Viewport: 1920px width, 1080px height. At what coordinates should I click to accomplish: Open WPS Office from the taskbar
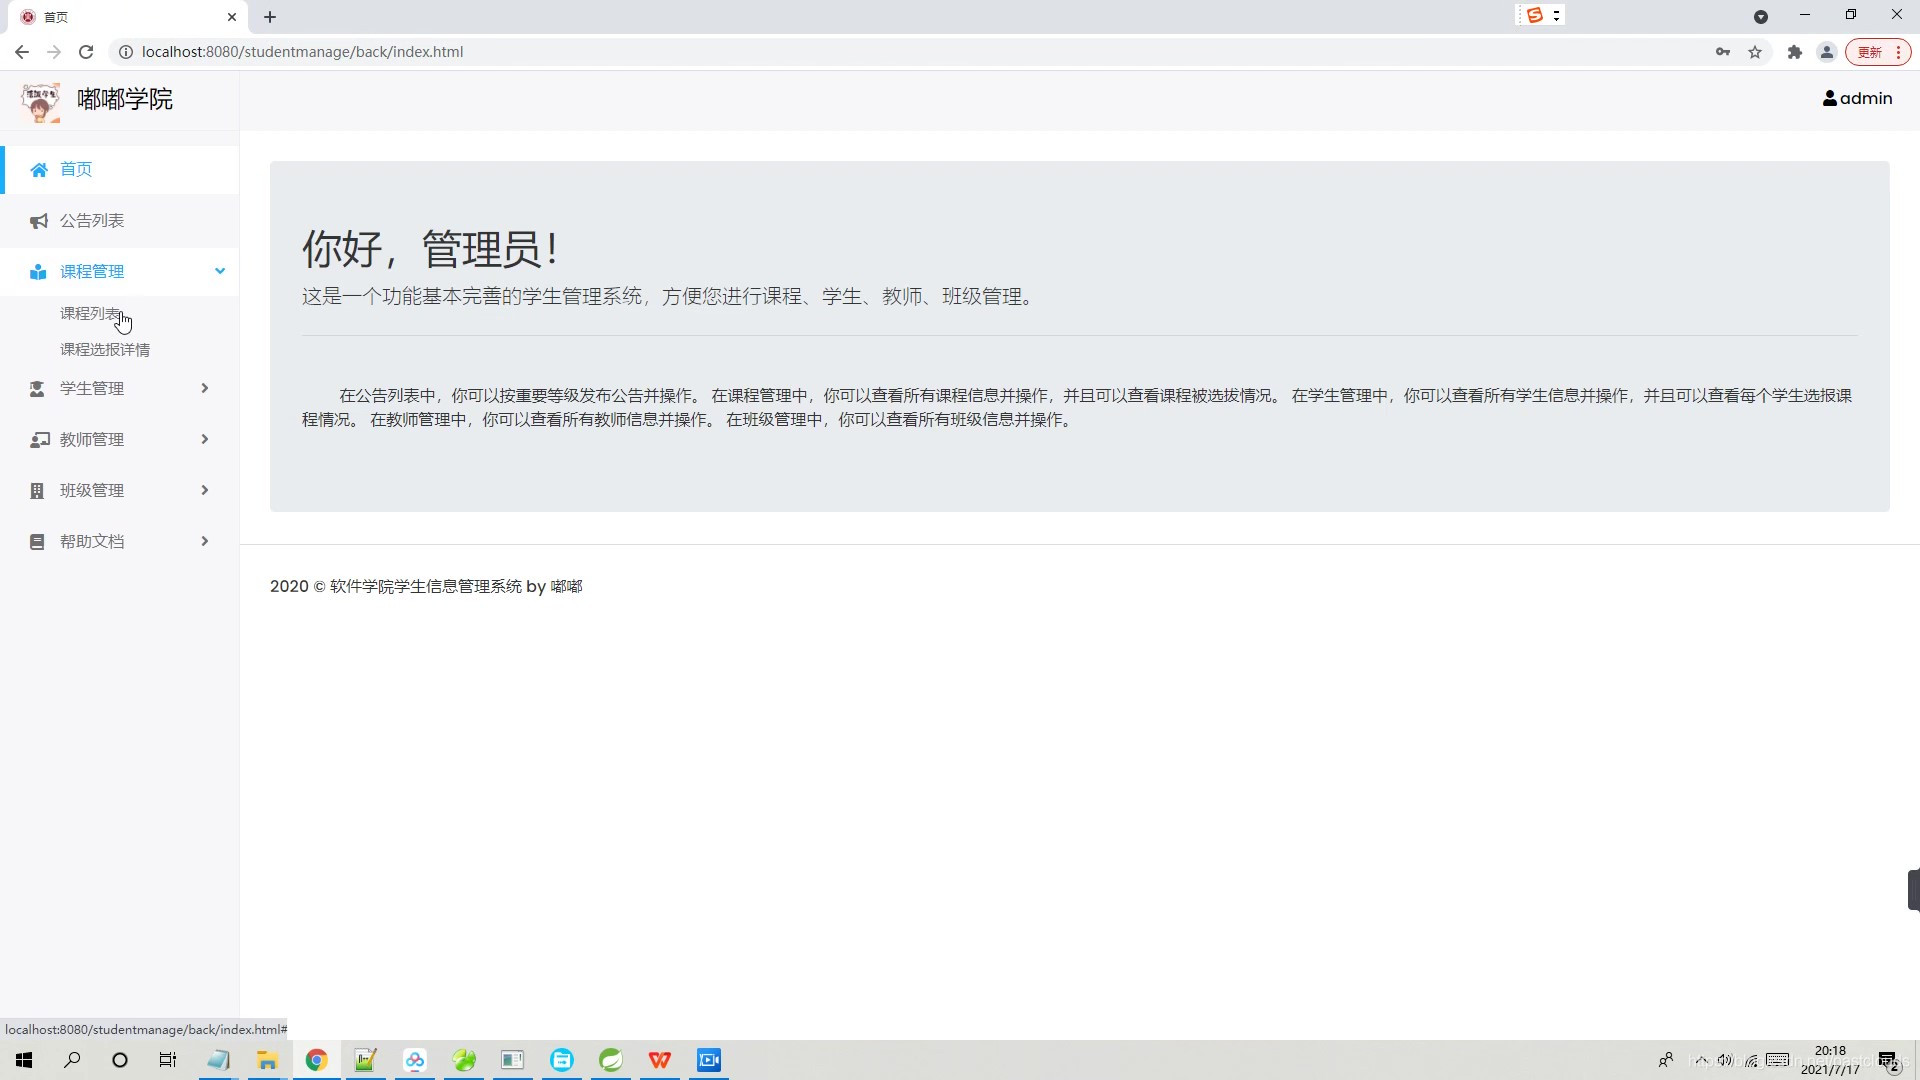point(660,1060)
